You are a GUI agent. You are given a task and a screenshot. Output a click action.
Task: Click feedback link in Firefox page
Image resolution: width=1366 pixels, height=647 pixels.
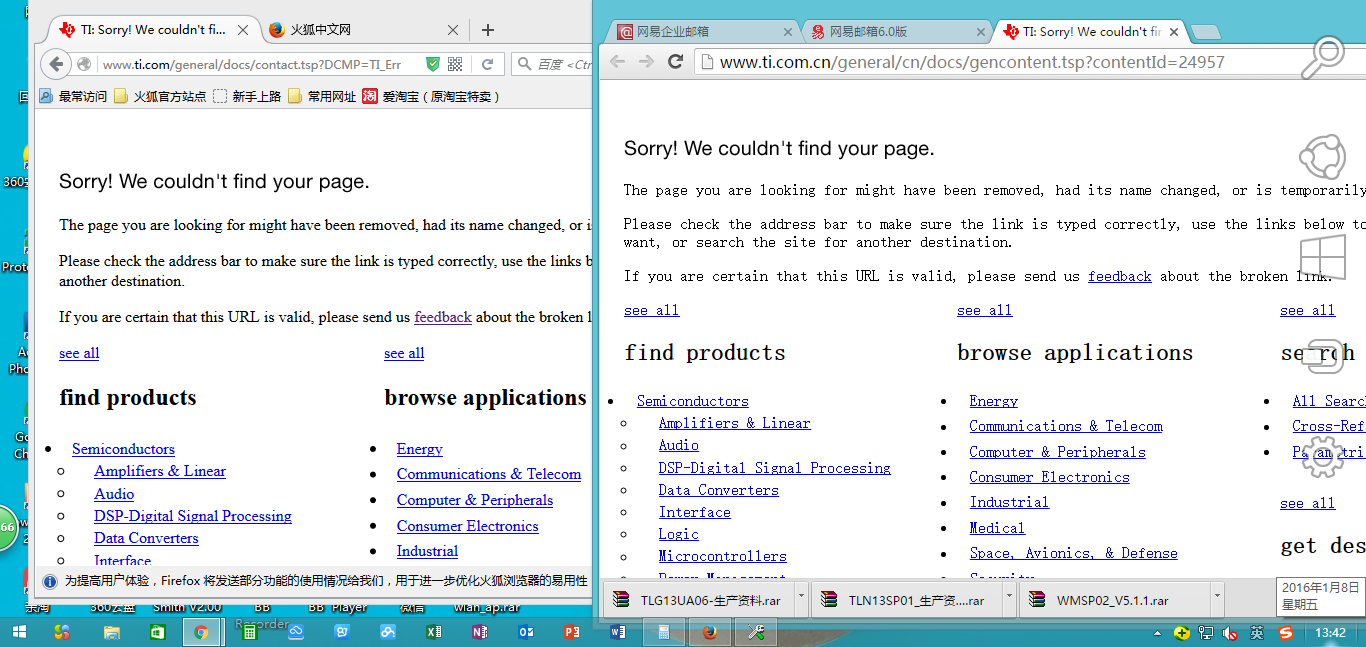[x=443, y=317]
